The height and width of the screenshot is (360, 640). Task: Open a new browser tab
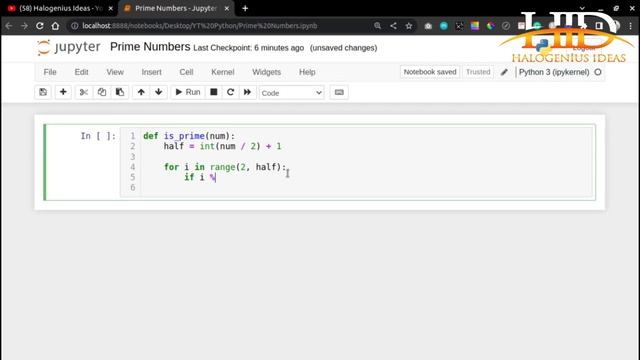[245, 8]
